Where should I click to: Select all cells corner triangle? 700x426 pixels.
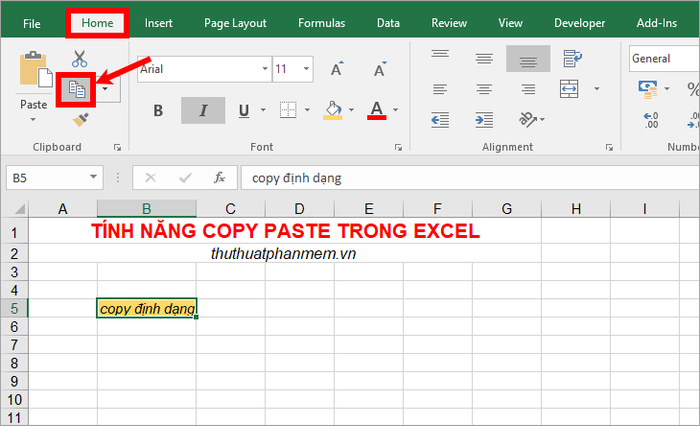pyautogui.click(x=19, y=209)
